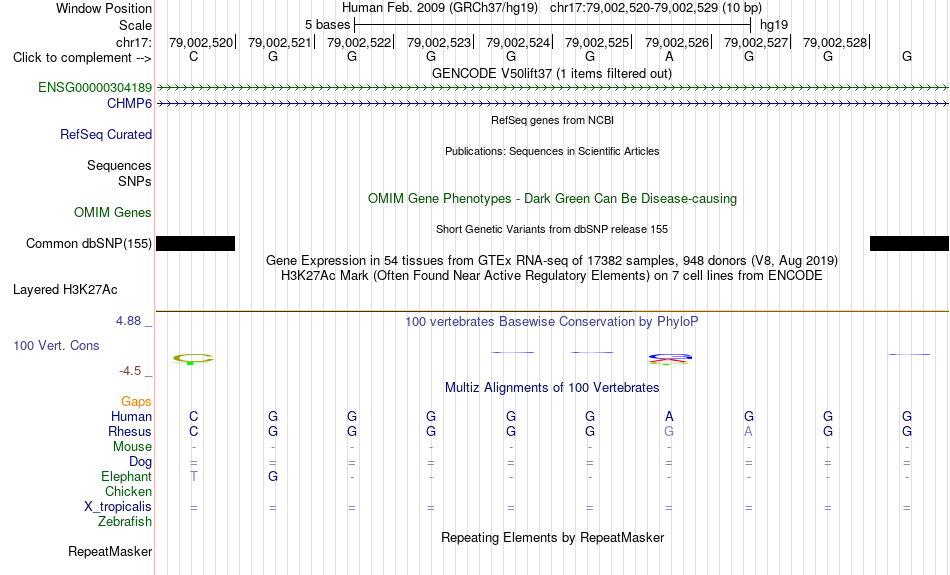Click the Chicken species label
Image resolution: width=950 pixels, height=575 pixels.
click(x=128, y=491)
